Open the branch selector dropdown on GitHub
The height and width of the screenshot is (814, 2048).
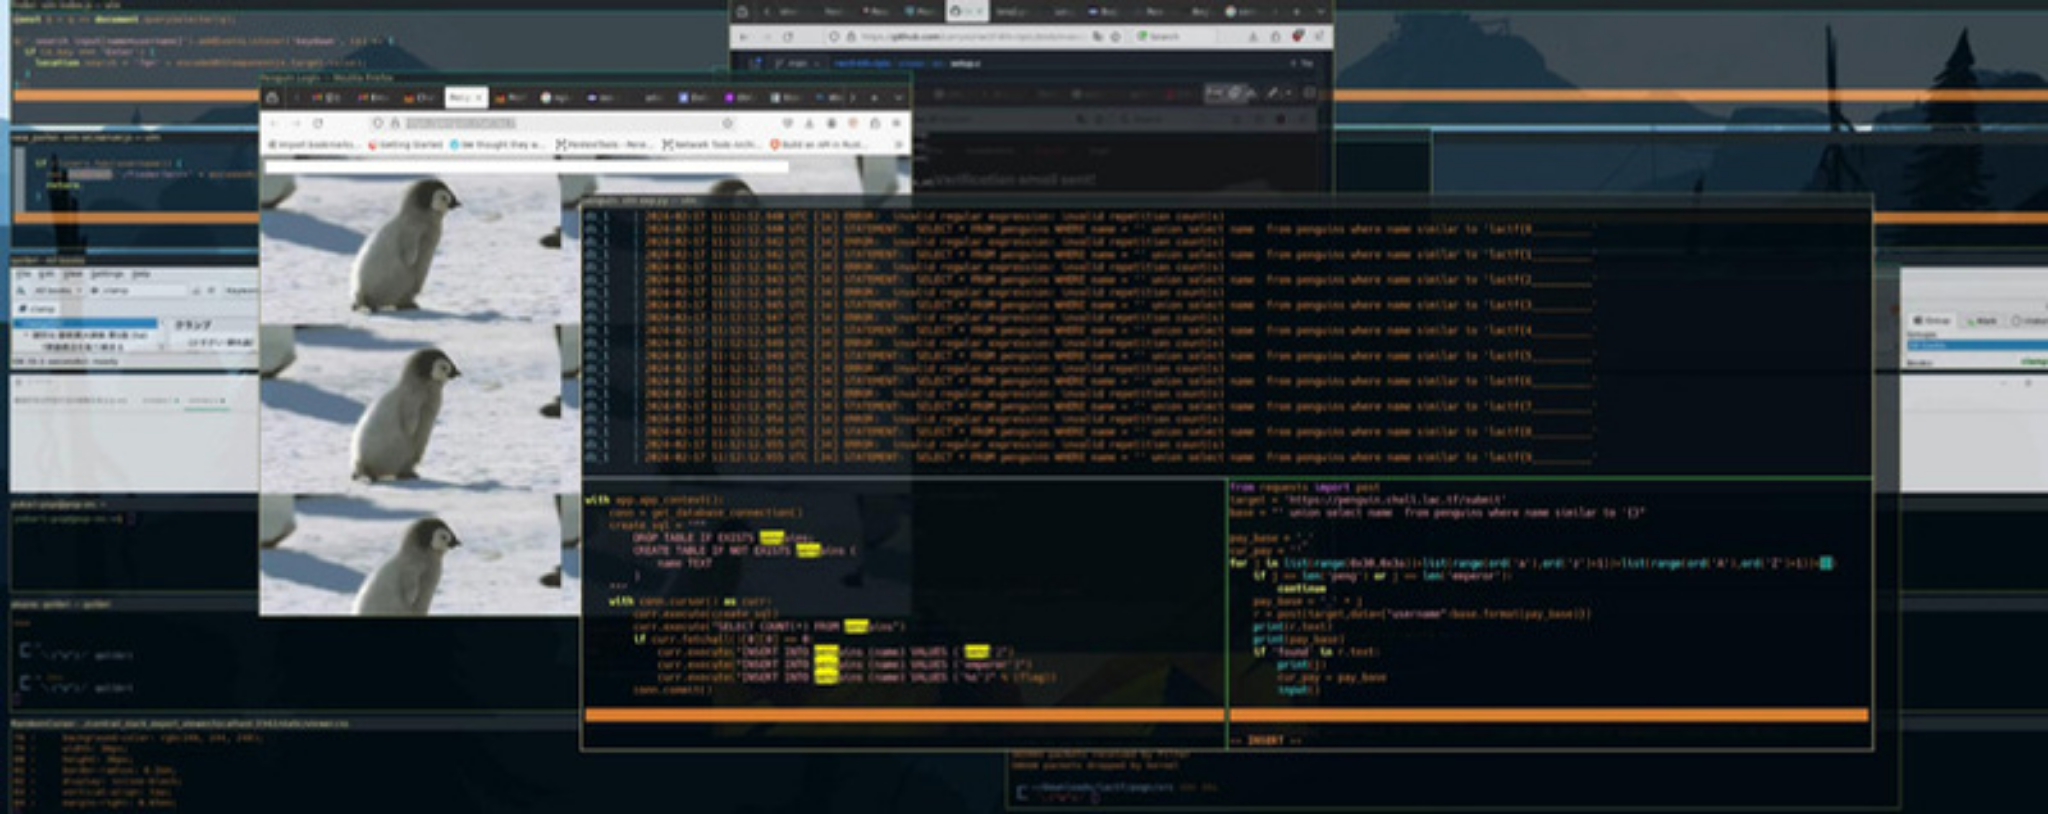coord(797,63)
